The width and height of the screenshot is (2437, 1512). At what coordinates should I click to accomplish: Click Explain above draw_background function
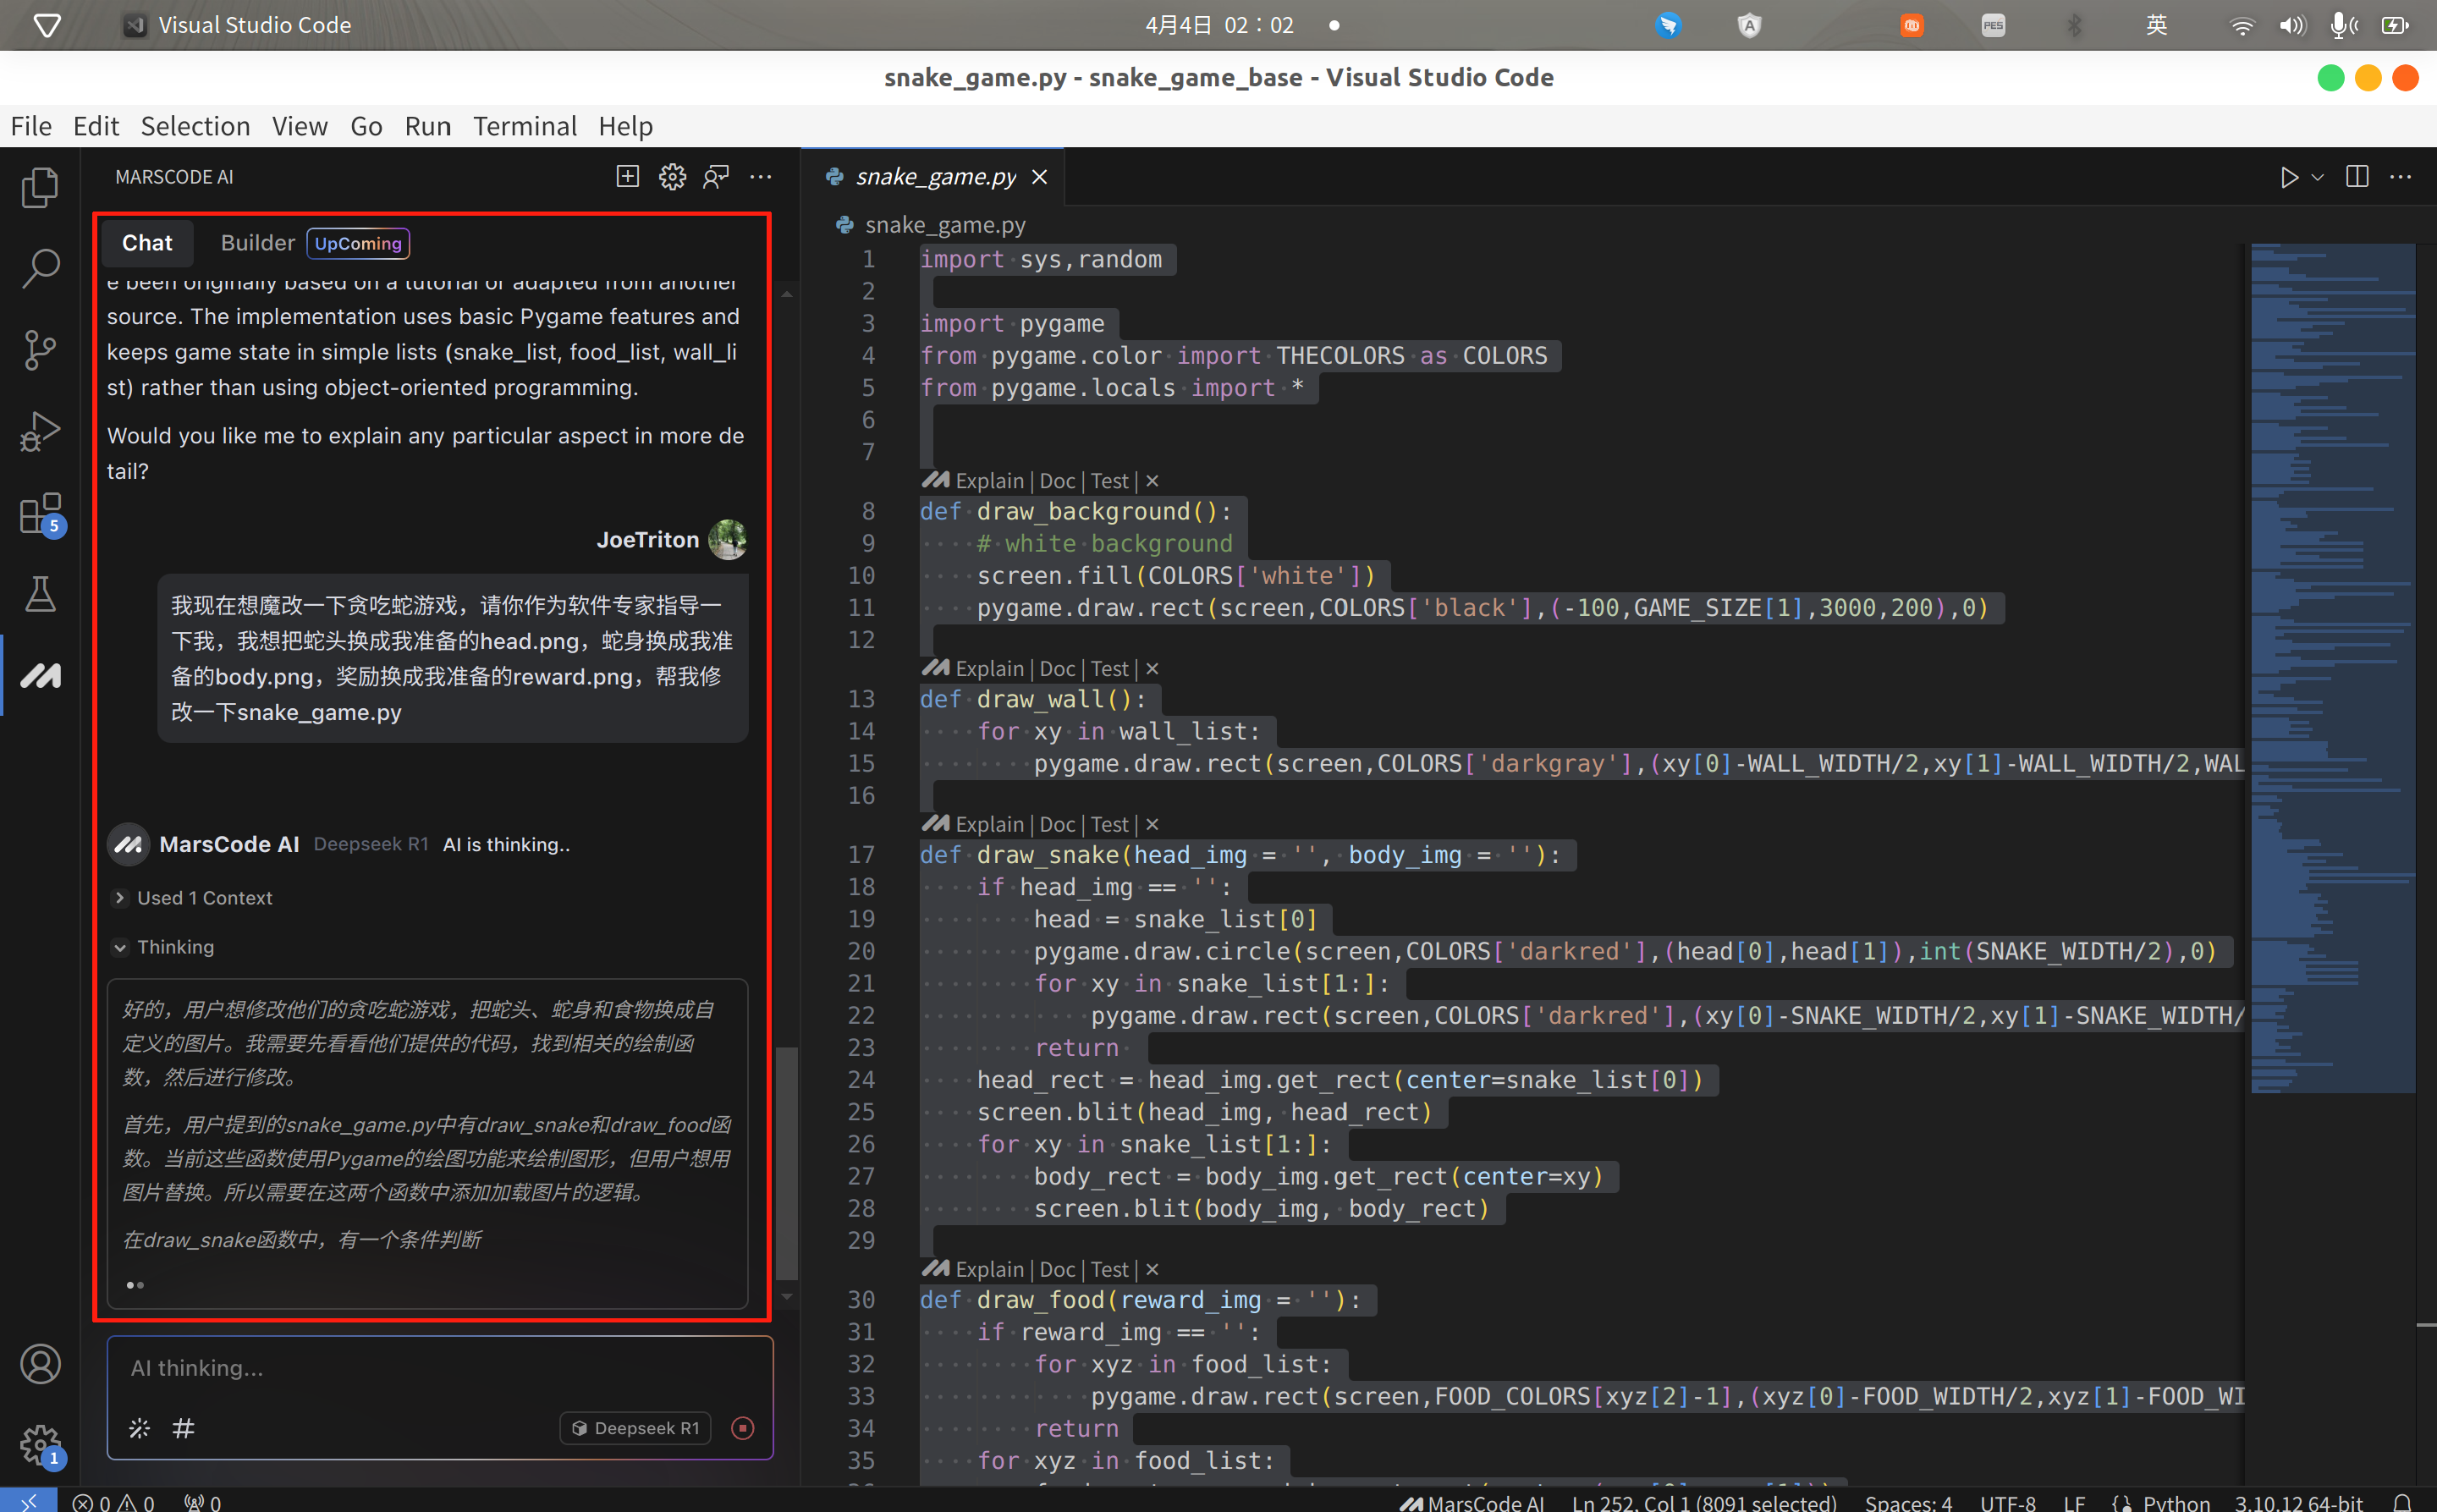click(988, 481)
